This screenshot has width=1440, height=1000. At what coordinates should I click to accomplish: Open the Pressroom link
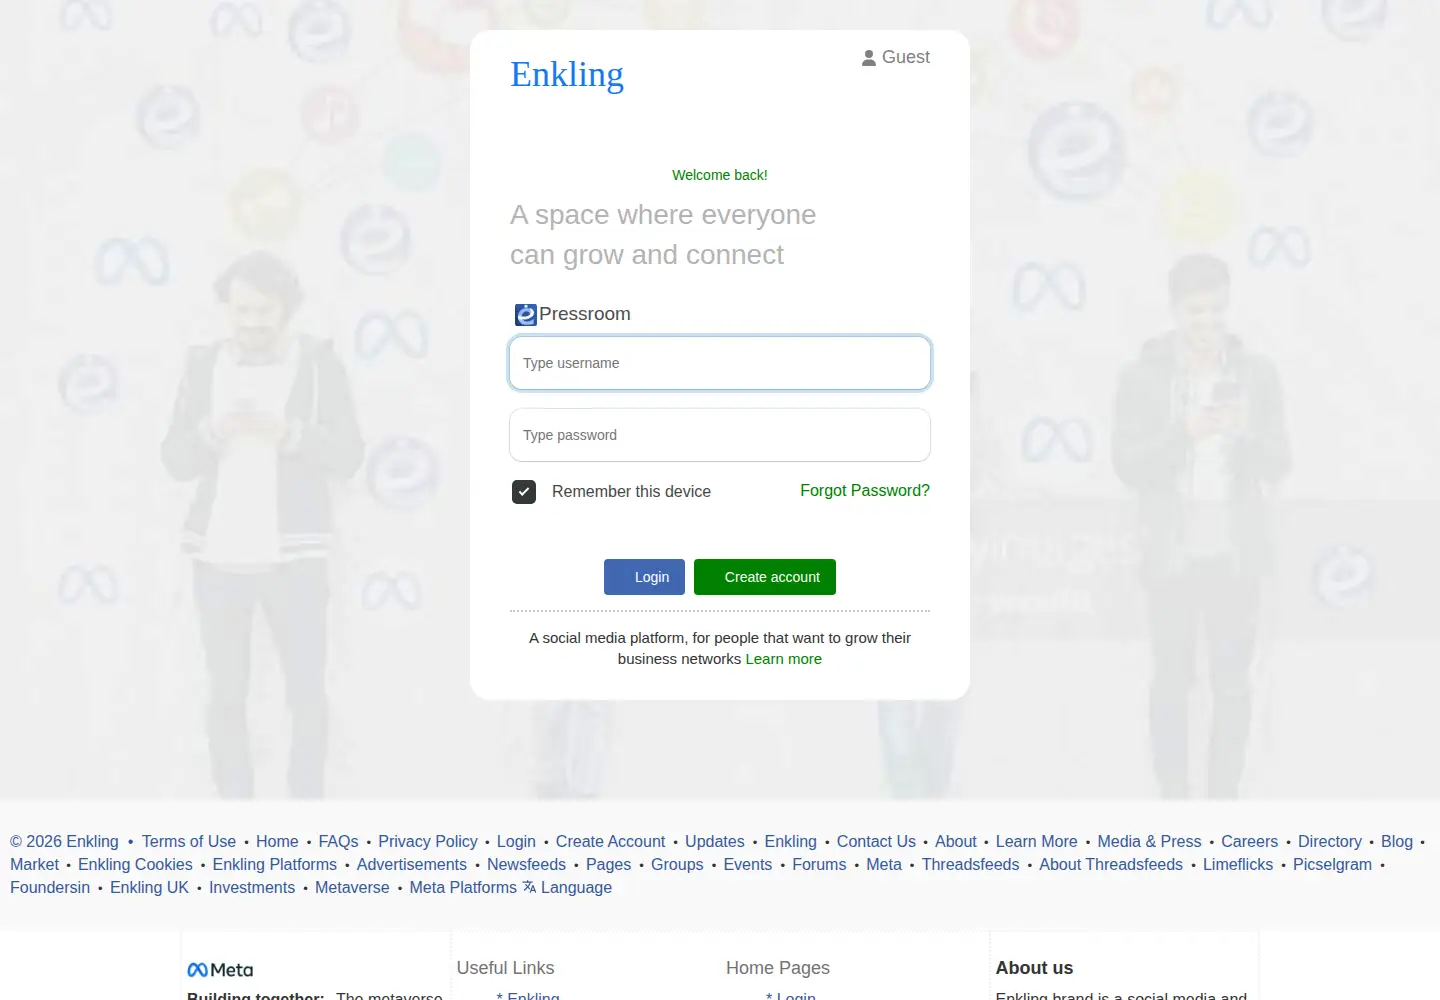click(x=585, y=314)
